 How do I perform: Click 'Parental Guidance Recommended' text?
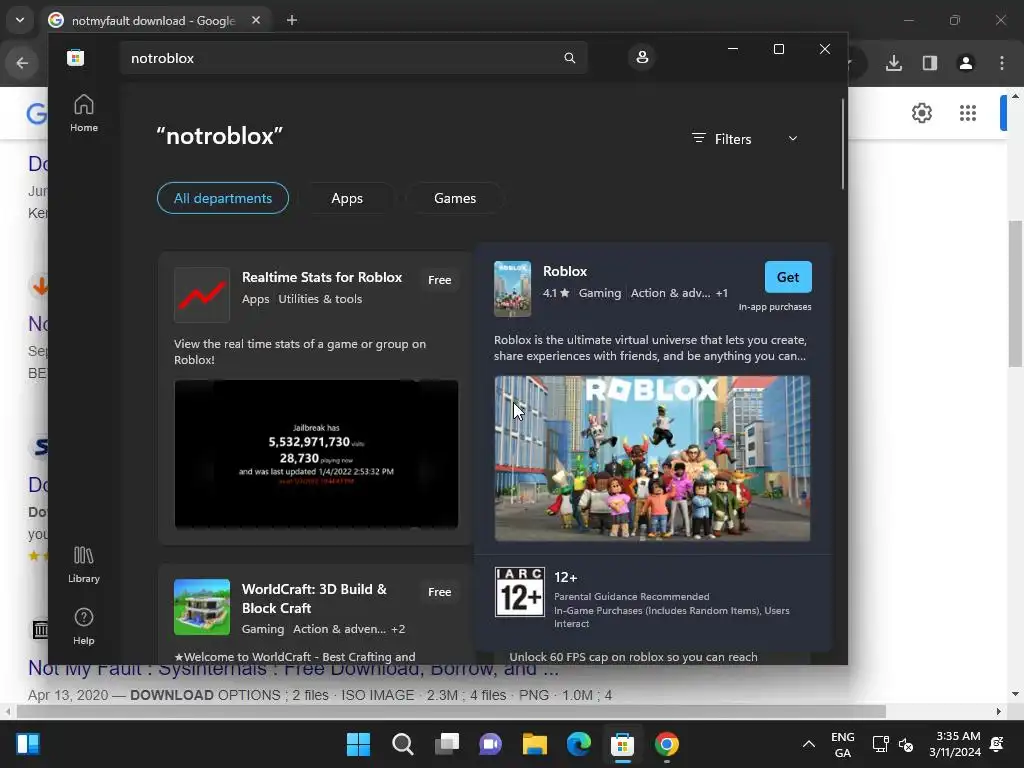pyautogui.click(x=632, y=597)
